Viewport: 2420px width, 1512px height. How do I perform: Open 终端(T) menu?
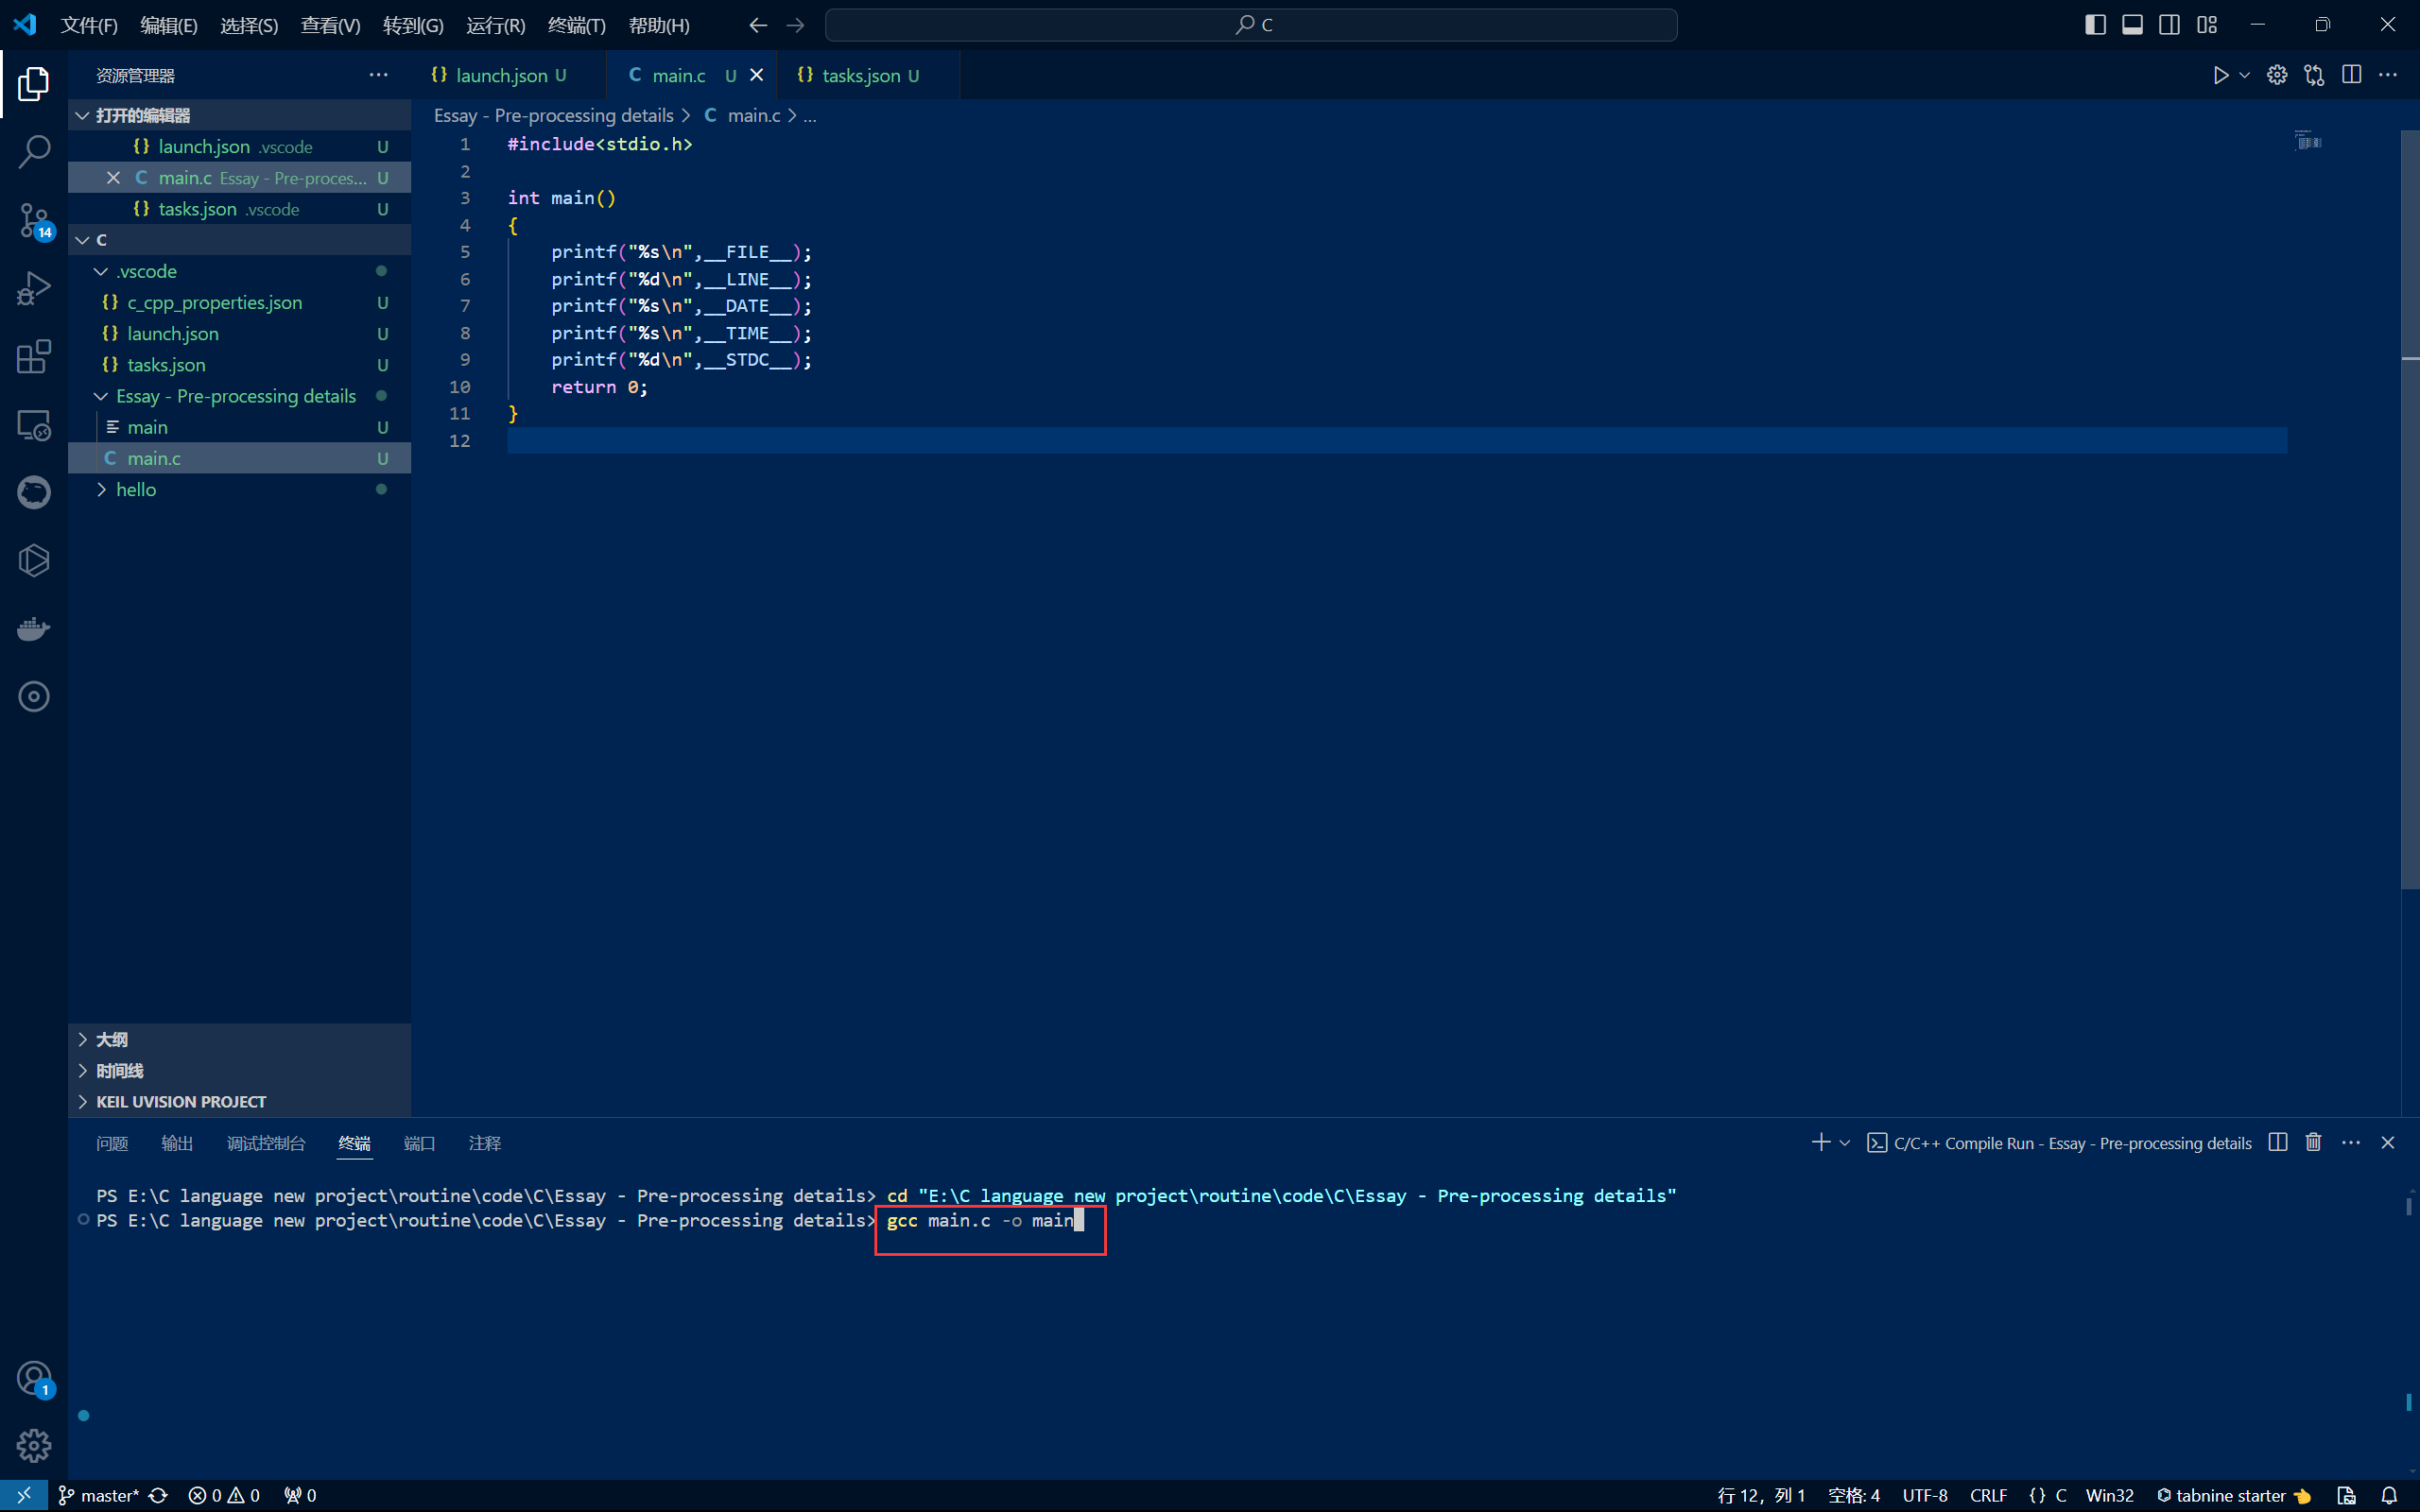pyautogui.click(x=577, y=25)
